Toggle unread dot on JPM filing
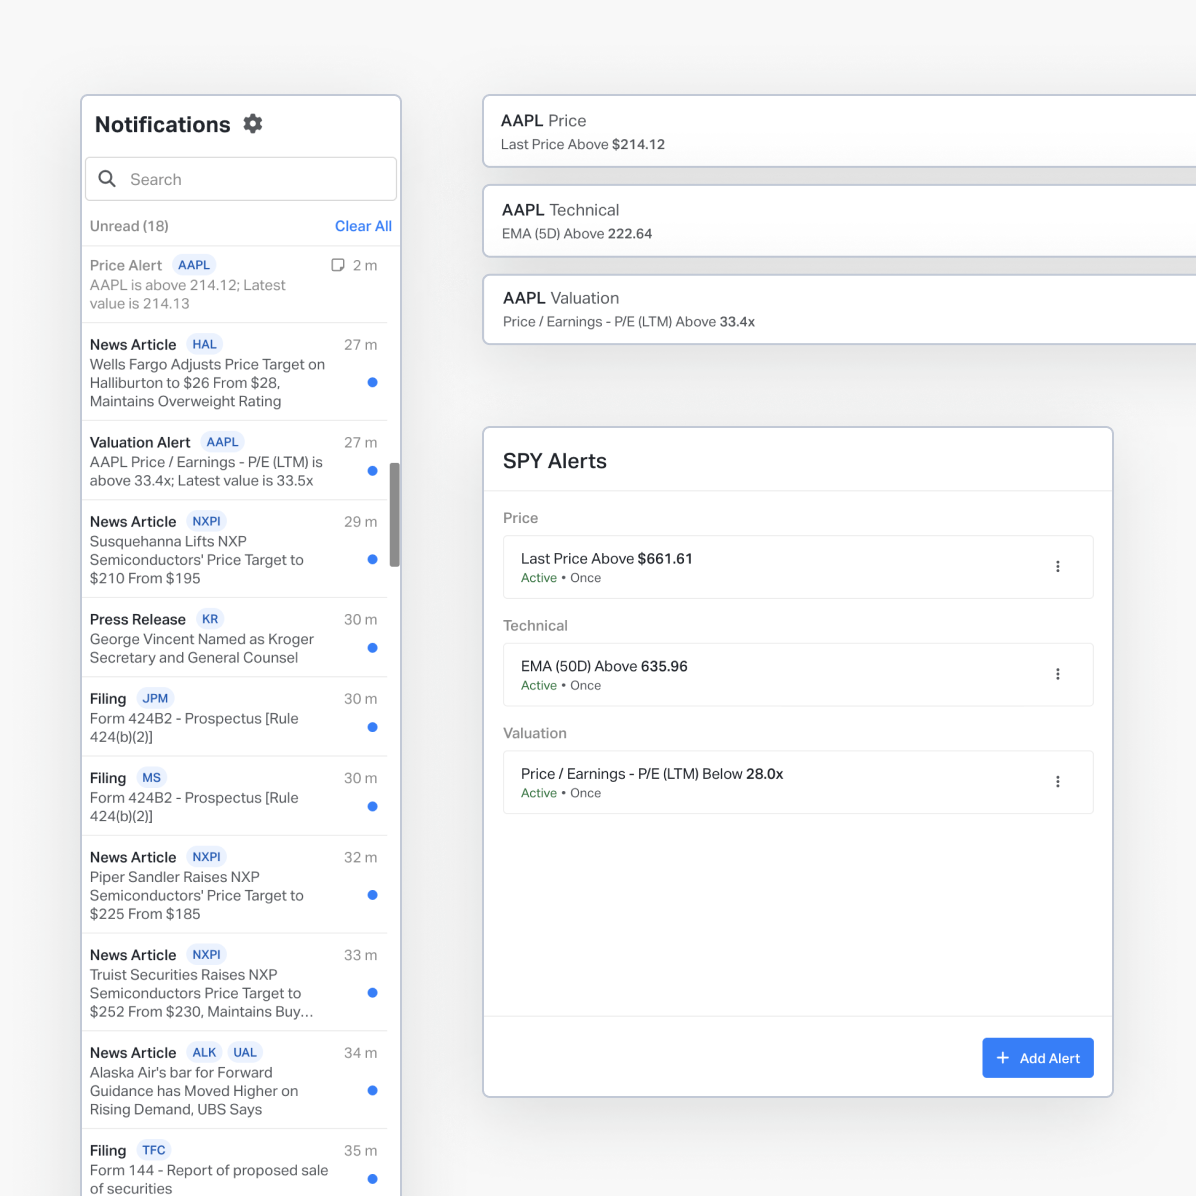The image size is (1196, 1196). coord(372,727)
